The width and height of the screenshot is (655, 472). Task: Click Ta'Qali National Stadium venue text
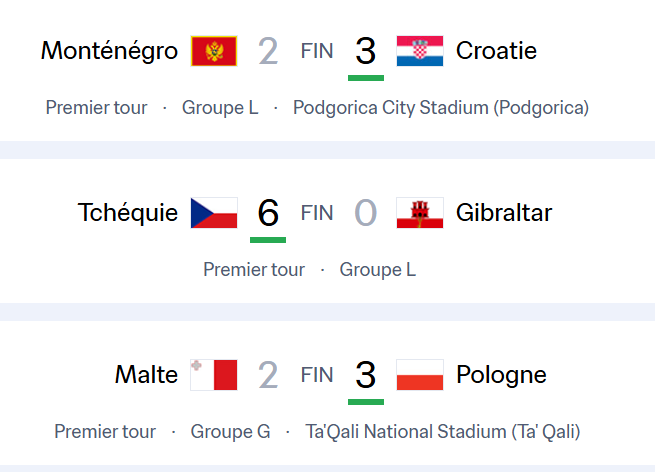click(442, 432)
